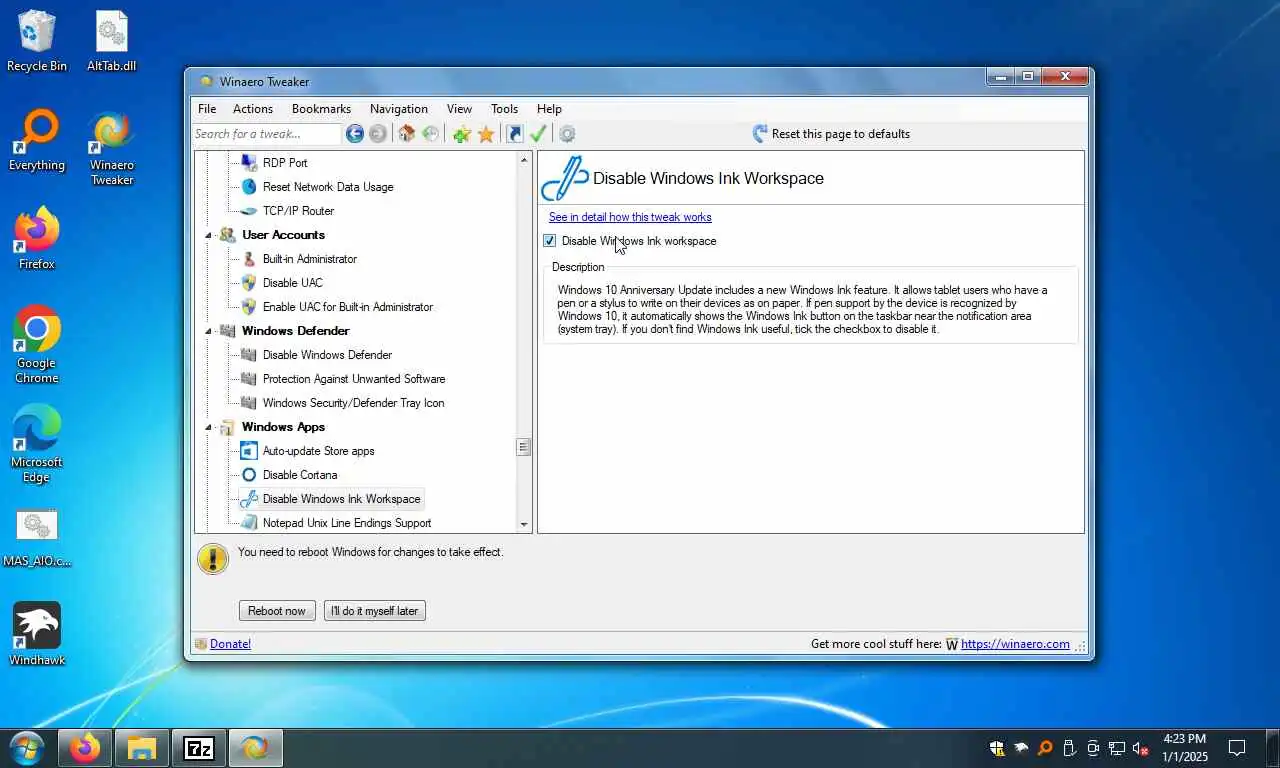This screenshot has width=1280, height=768.
Task: Open 7-Zip from the taskbar
Action: pos(199,747)
